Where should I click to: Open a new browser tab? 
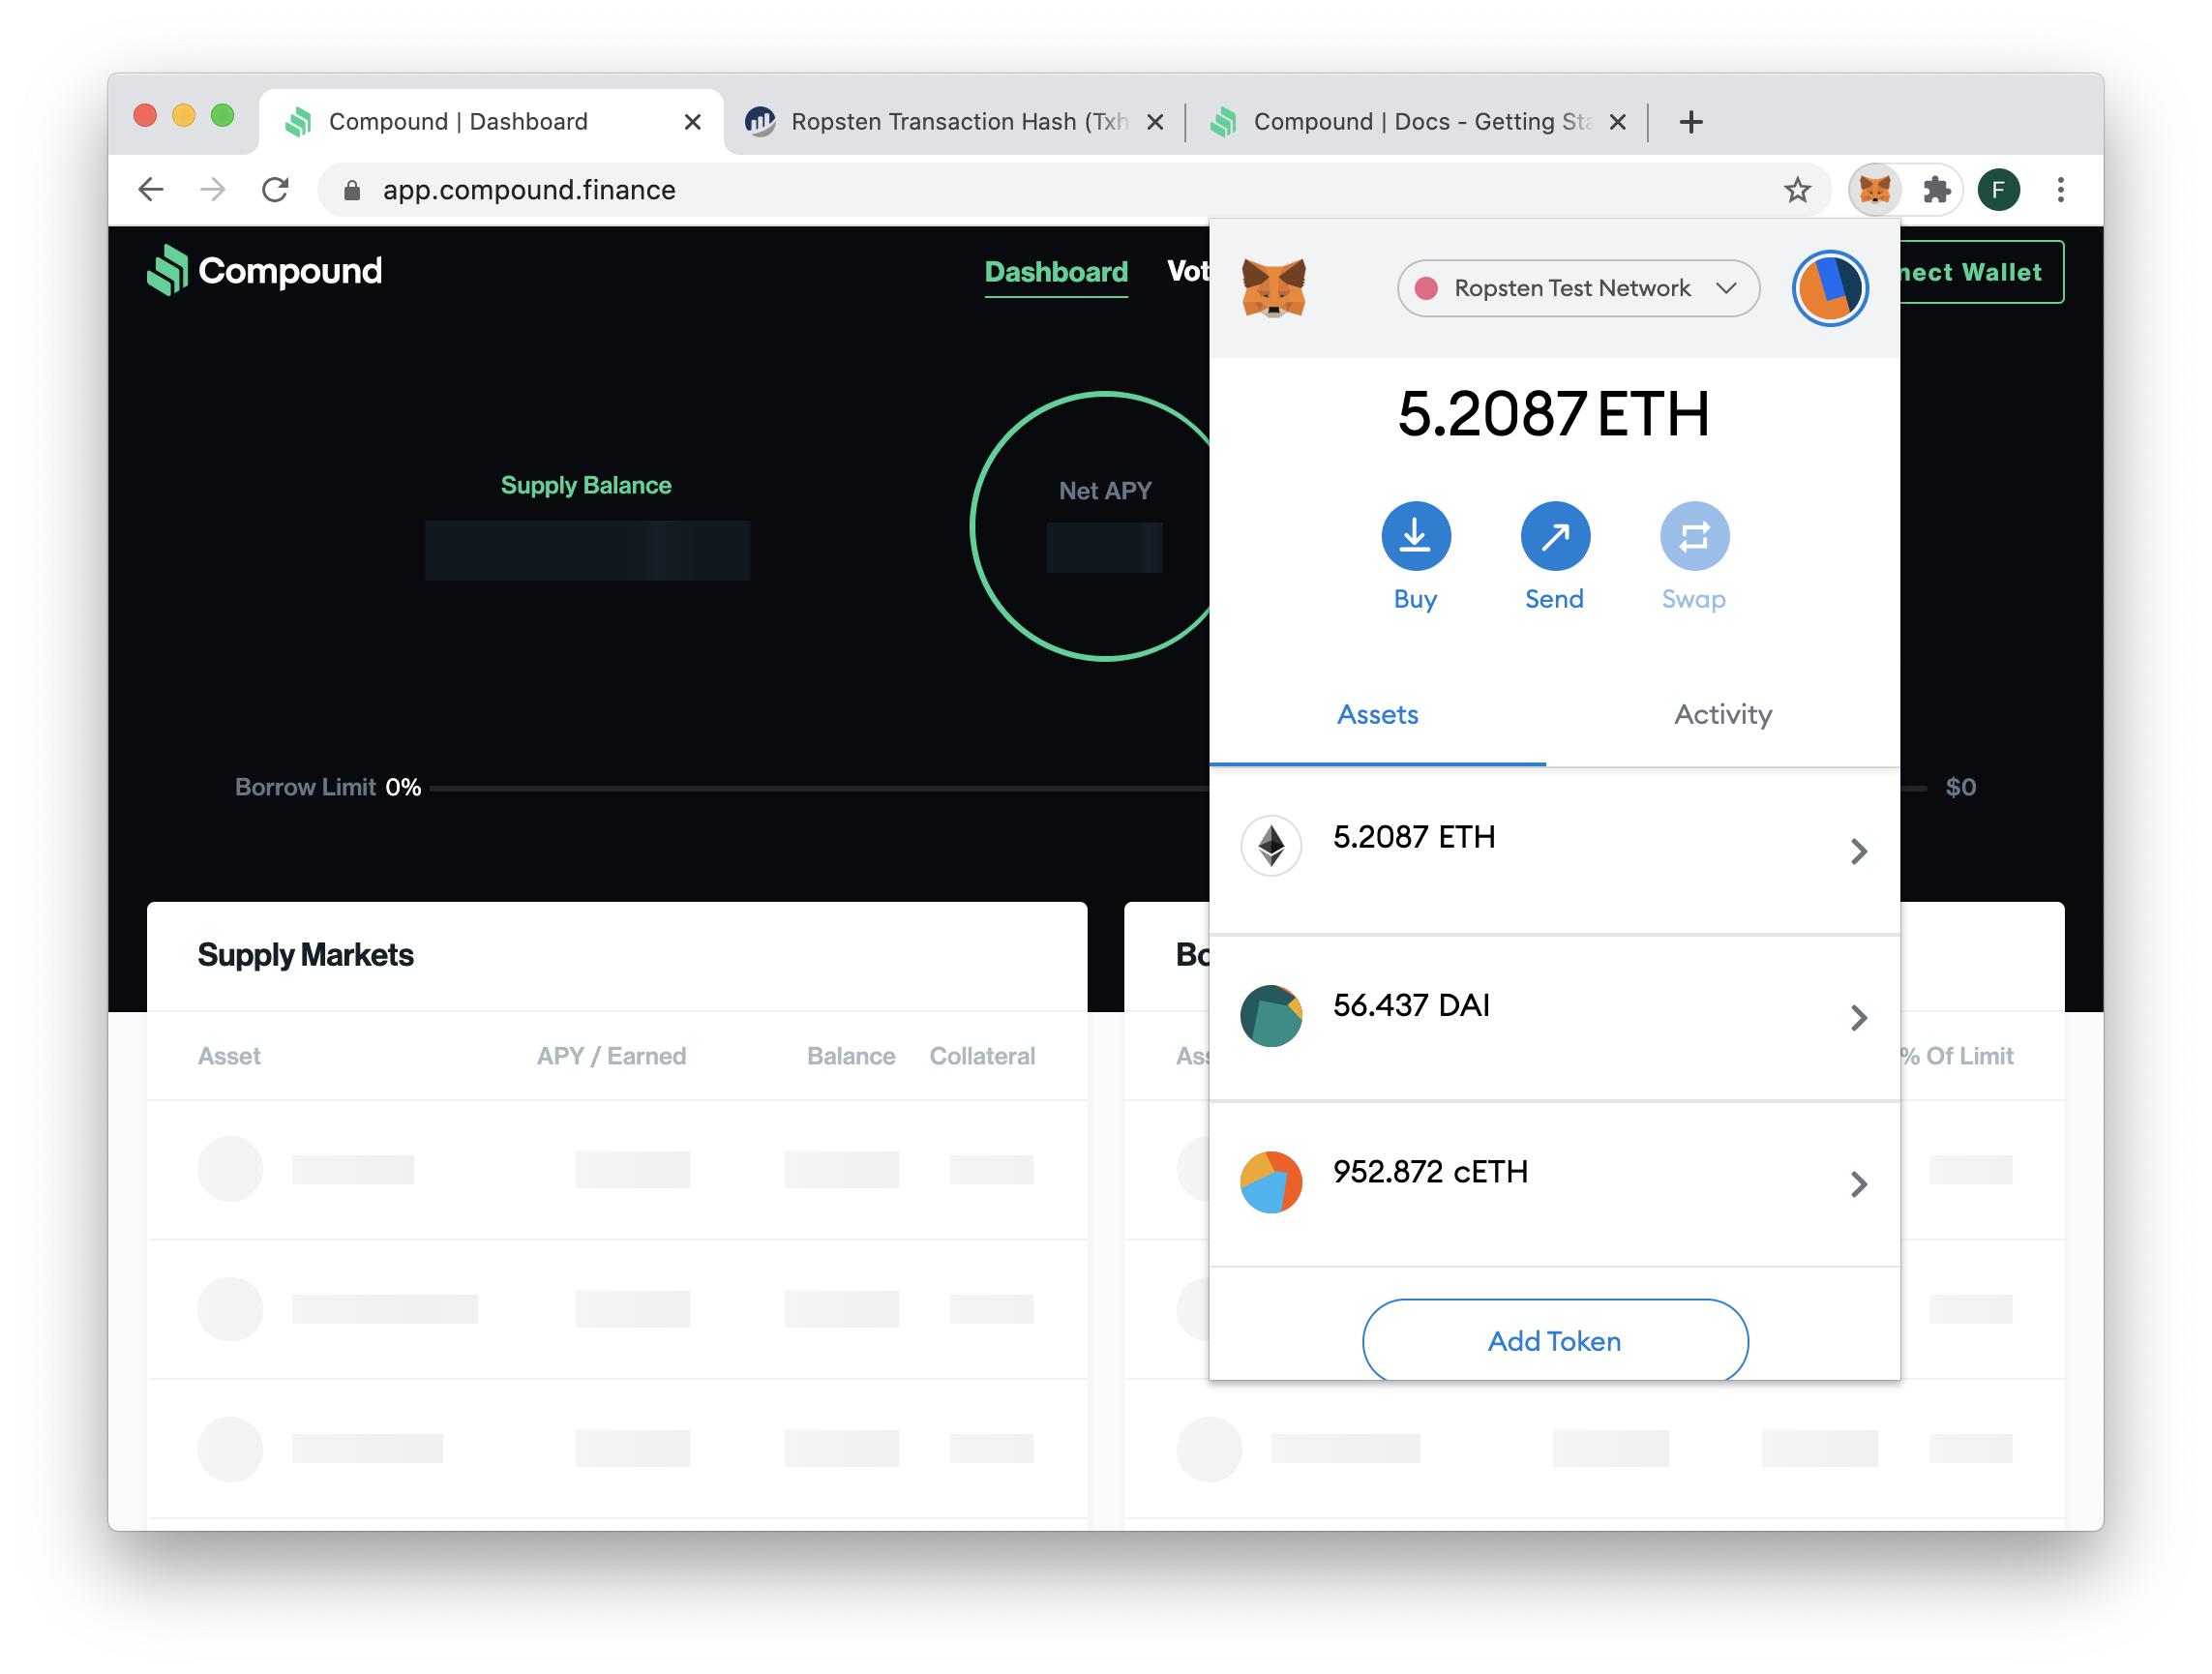(1690, 122)
